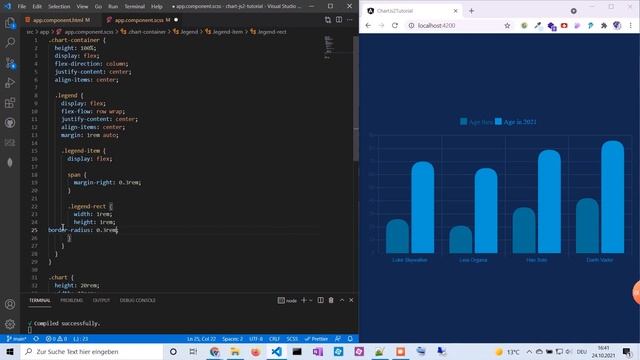Open Task View on the taskbar
Screen dimensions: 640x360
pos(193,351)
